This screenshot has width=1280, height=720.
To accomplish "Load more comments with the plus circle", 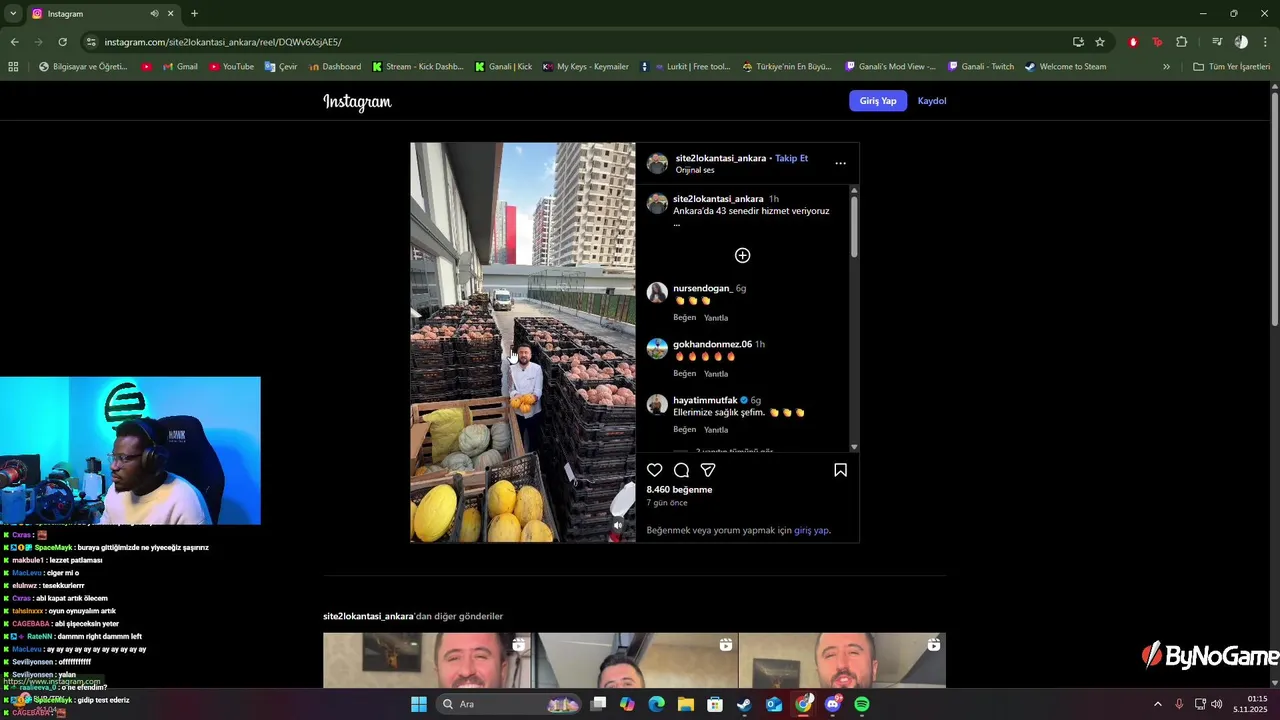I will (x=742, y=255).
